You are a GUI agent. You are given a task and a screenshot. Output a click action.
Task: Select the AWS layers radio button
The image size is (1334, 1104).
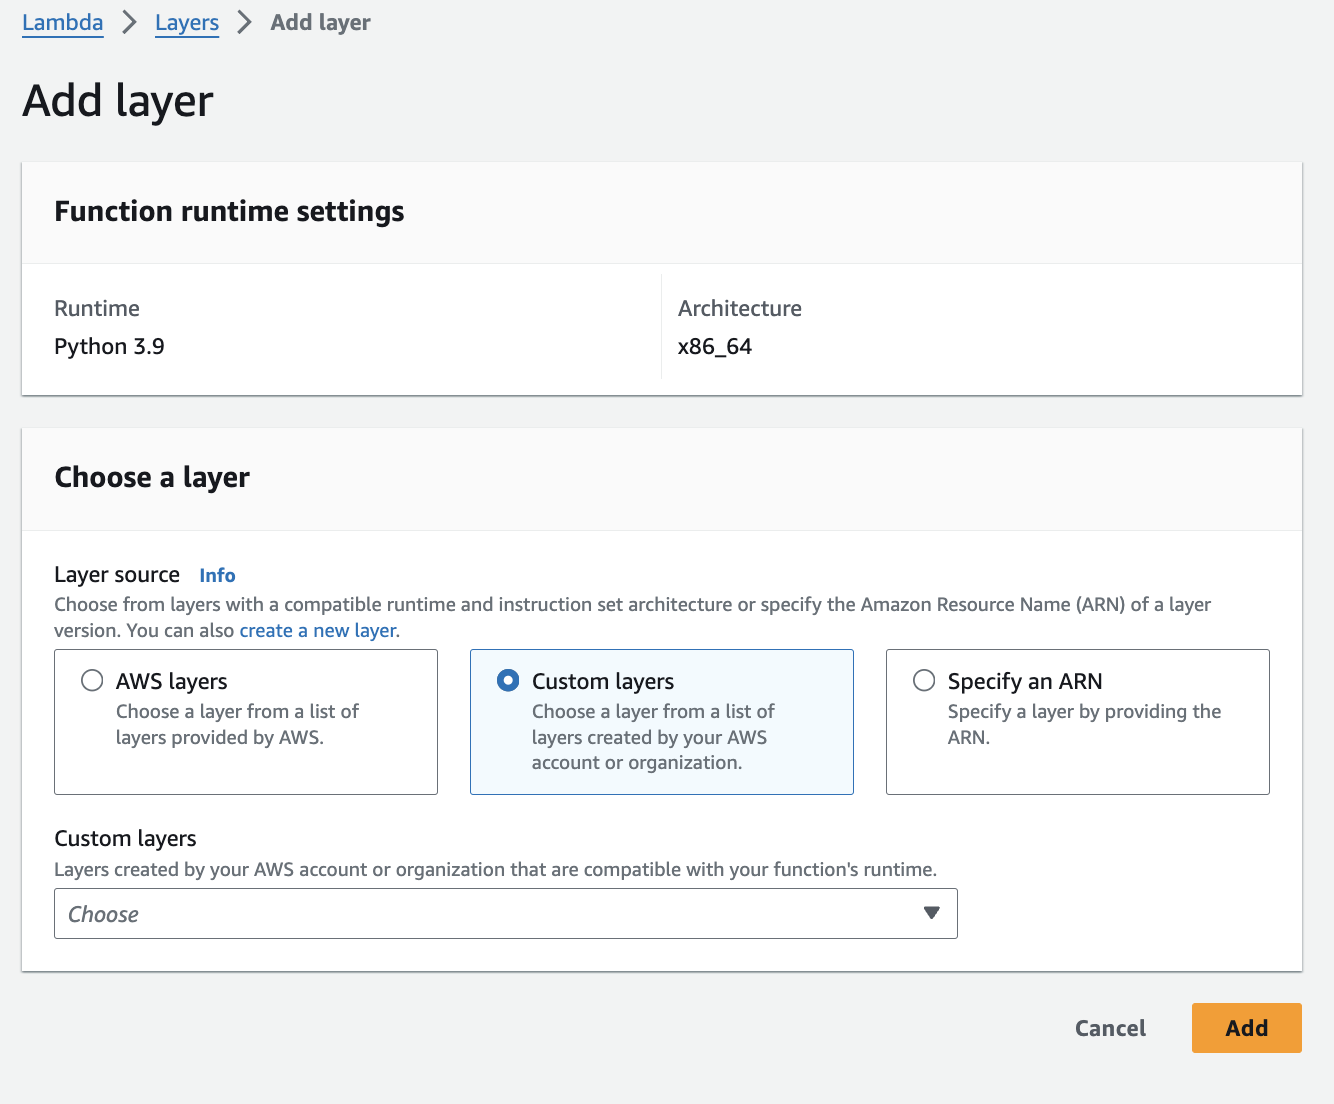point(91,680)
